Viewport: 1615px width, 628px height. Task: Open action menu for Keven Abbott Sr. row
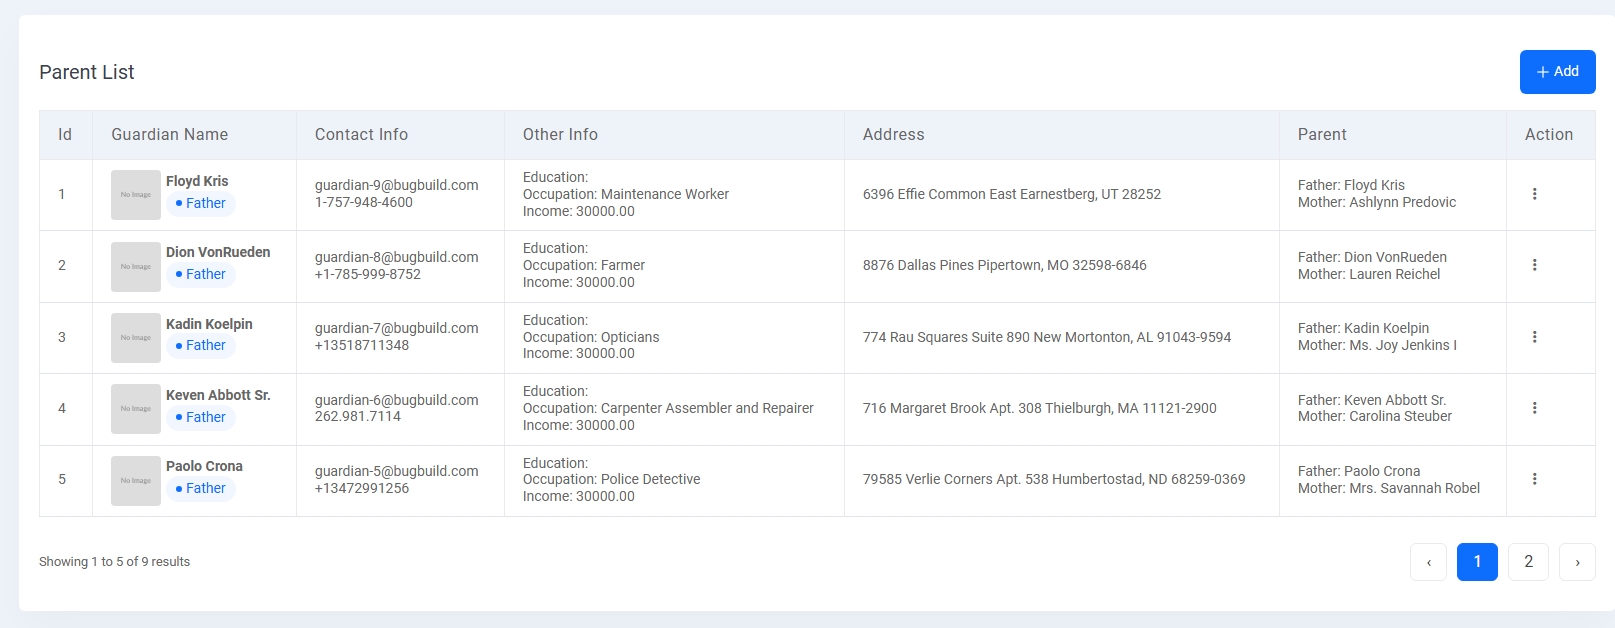[1534, 408]
